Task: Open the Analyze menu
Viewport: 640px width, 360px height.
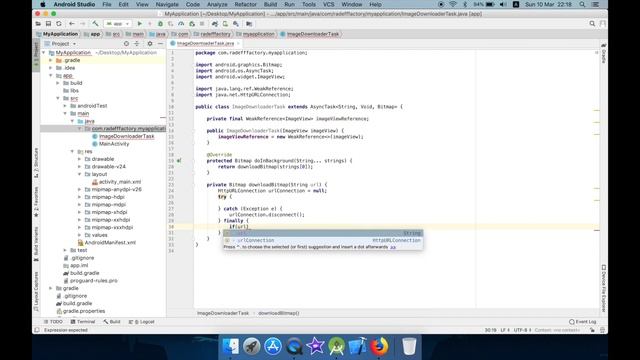Action: tap(217, 4)
